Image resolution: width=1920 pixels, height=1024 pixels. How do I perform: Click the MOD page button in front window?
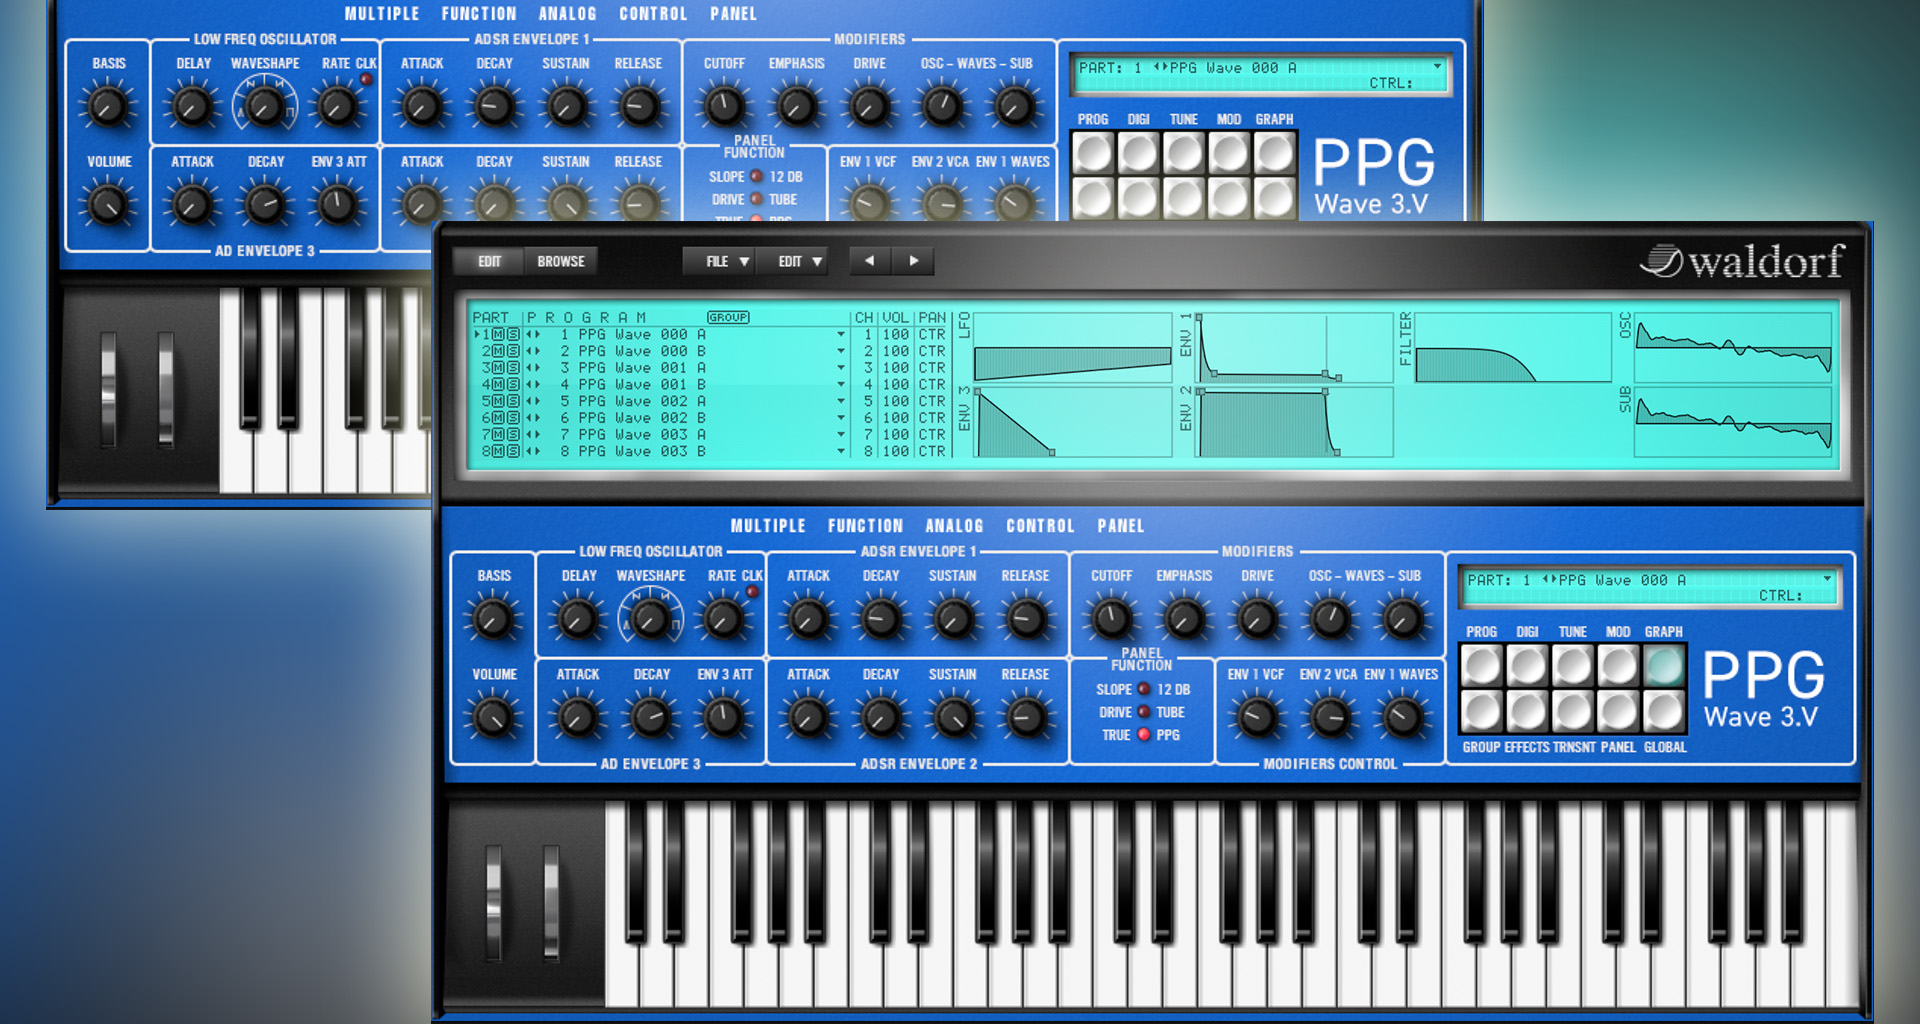pyautogui.click(x=1617, y=665)
